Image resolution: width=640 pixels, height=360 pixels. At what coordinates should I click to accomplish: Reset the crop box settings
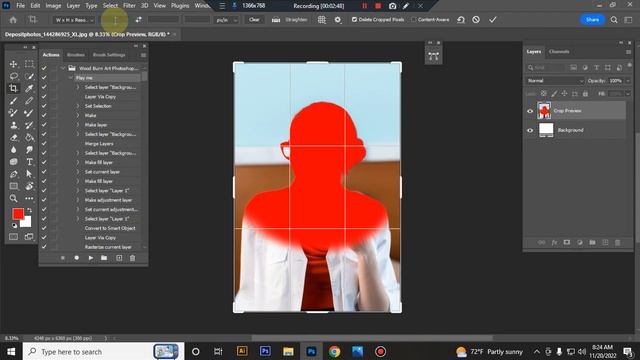coord(461,20)
